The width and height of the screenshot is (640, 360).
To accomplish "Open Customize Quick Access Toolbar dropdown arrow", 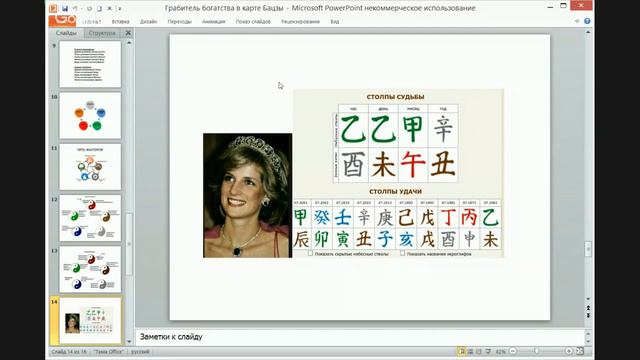I will pos(120,8).
